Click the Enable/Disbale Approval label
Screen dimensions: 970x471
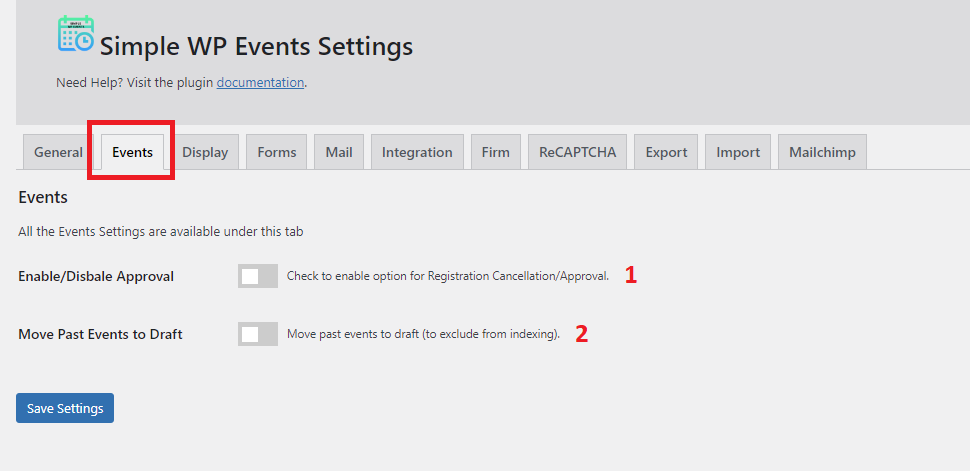coord(96,277)
